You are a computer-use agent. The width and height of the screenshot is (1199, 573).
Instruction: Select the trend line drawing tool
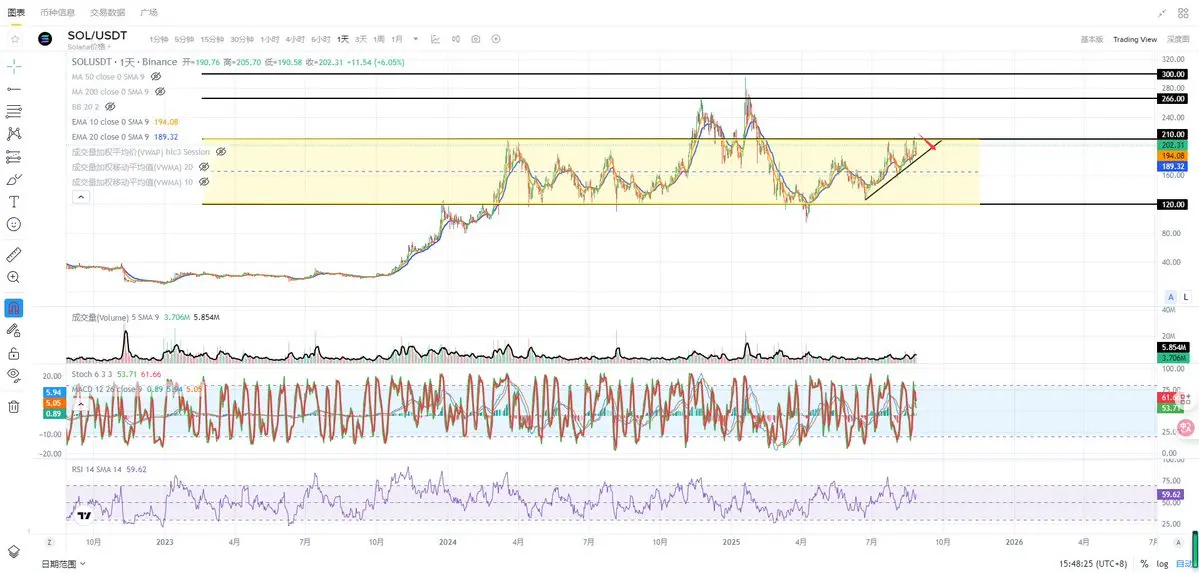pos(14,90)
